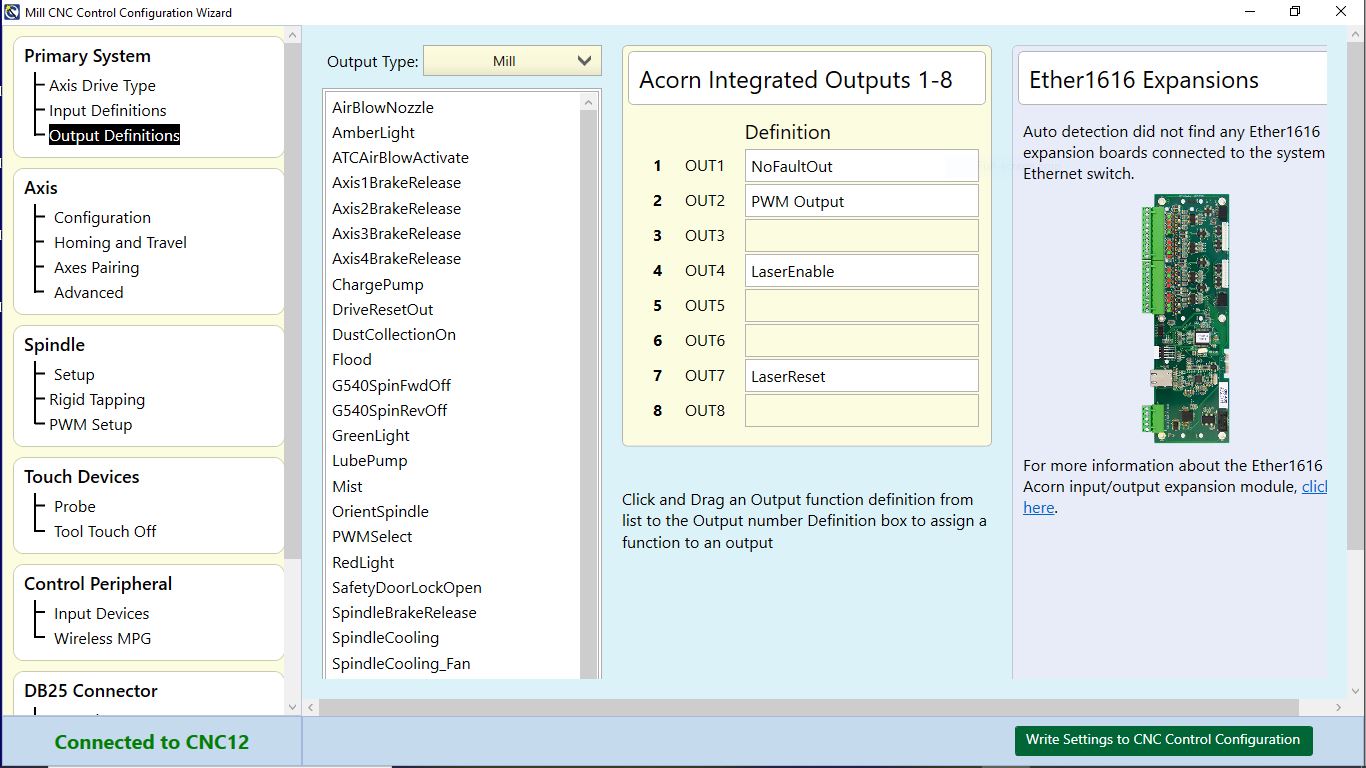Open Axis Configuration page
The height and width of the screenshot is (768, 1366).
102,217
